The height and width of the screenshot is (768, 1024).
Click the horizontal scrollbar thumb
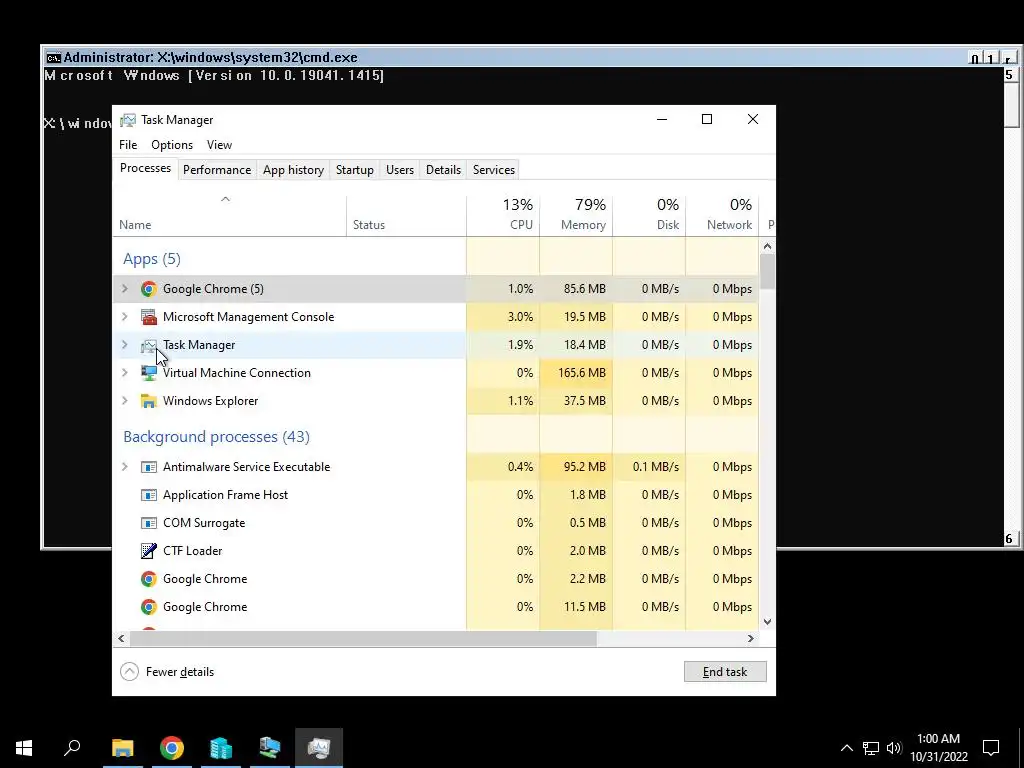tap(362, 639)
